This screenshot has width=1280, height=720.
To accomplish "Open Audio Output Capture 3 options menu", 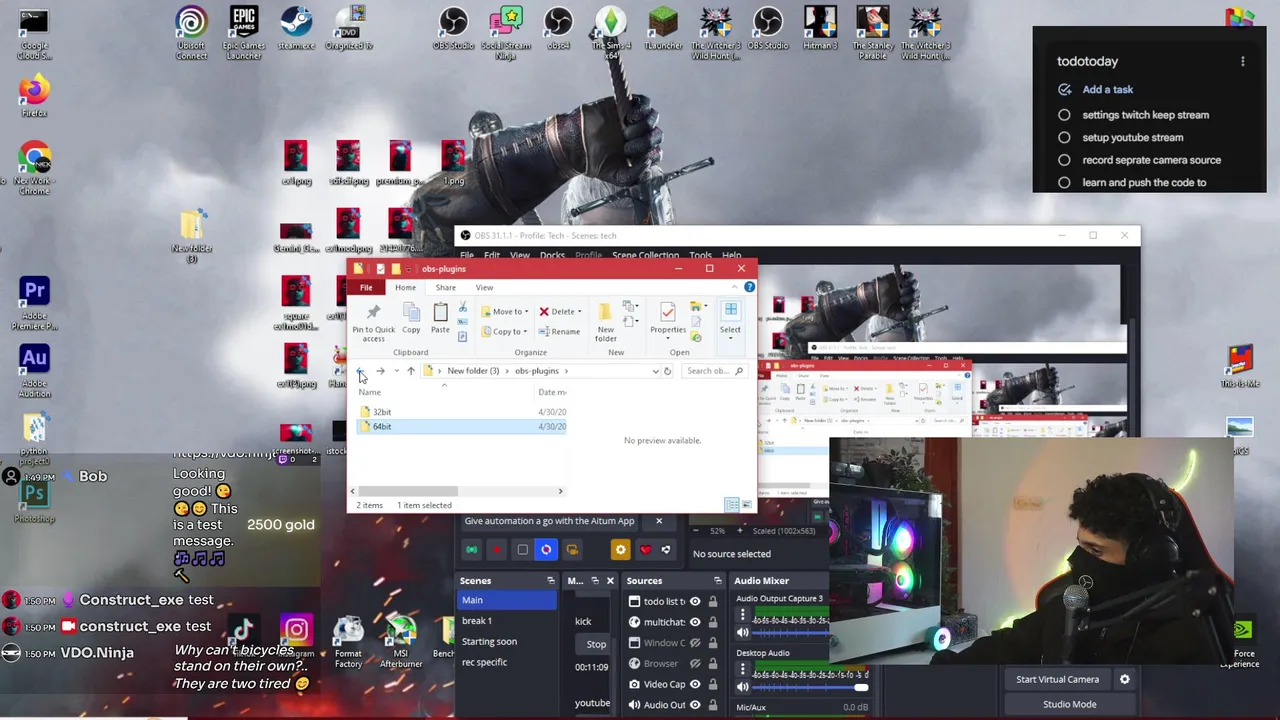I will [x=742, y=615].
